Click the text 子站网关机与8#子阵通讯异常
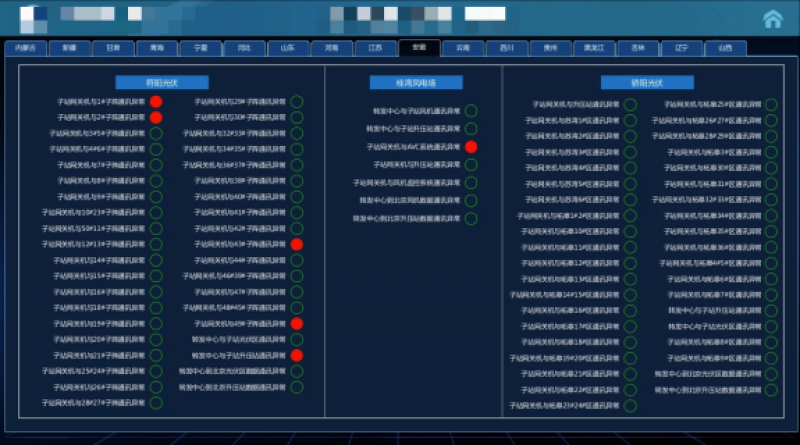 coord(101,181)
